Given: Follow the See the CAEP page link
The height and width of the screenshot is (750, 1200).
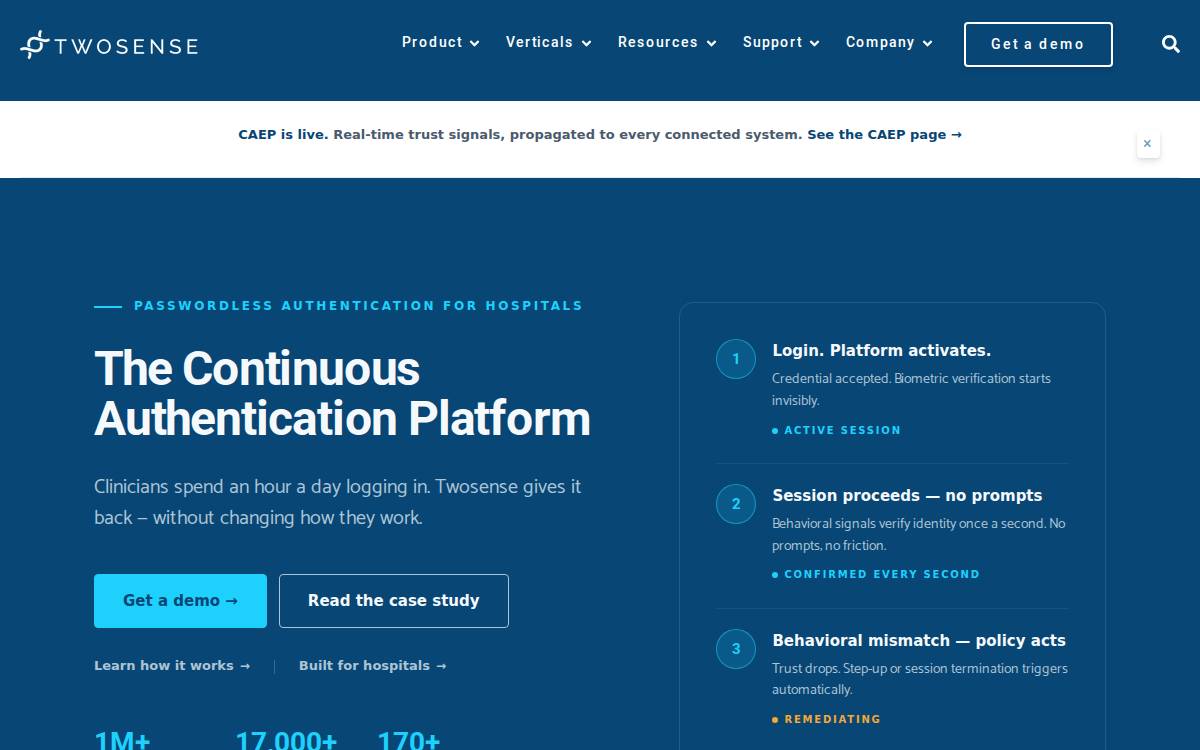Looking at the screenshot, I should 885,135.
